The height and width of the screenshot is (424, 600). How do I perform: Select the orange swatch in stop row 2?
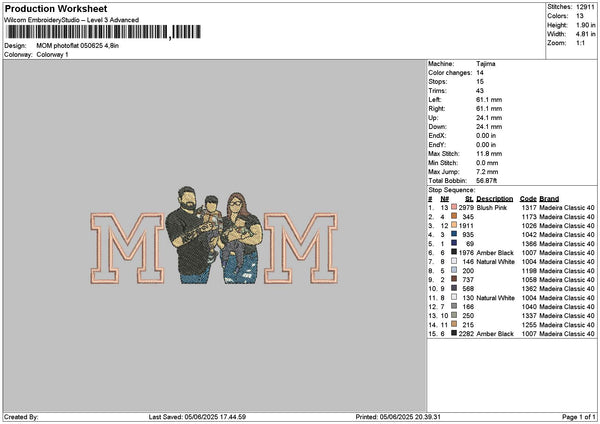(x=454, y=216)
